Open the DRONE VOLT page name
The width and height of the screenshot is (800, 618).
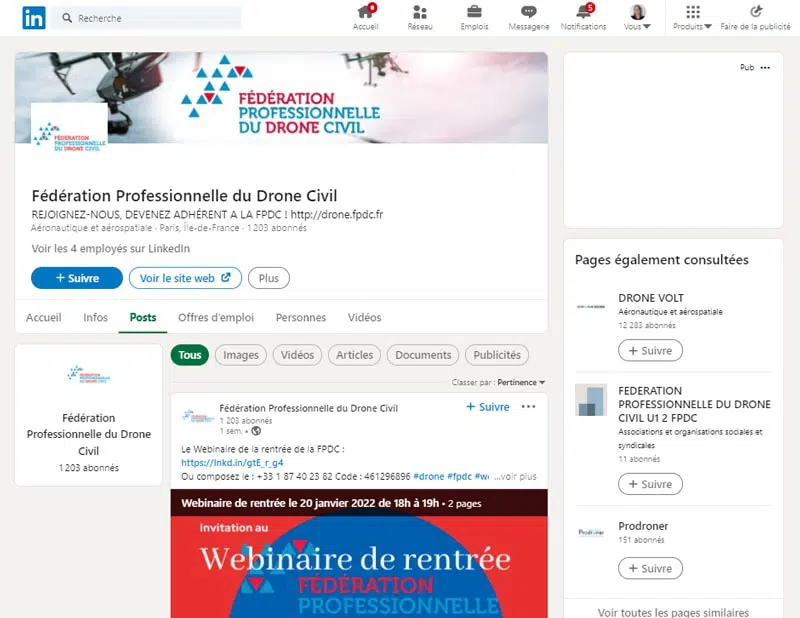tap(651, 298)
